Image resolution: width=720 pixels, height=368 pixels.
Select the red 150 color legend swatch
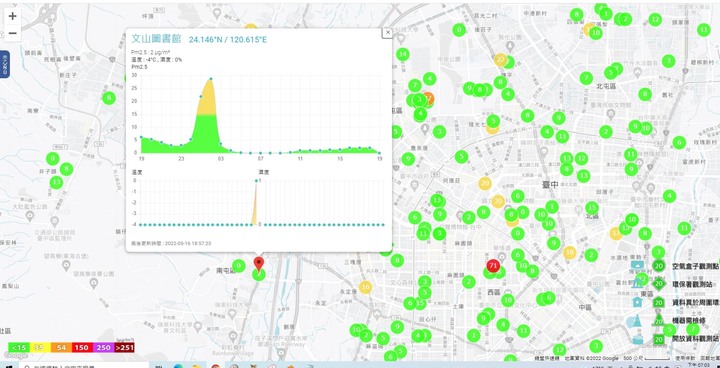click(82, 348)
